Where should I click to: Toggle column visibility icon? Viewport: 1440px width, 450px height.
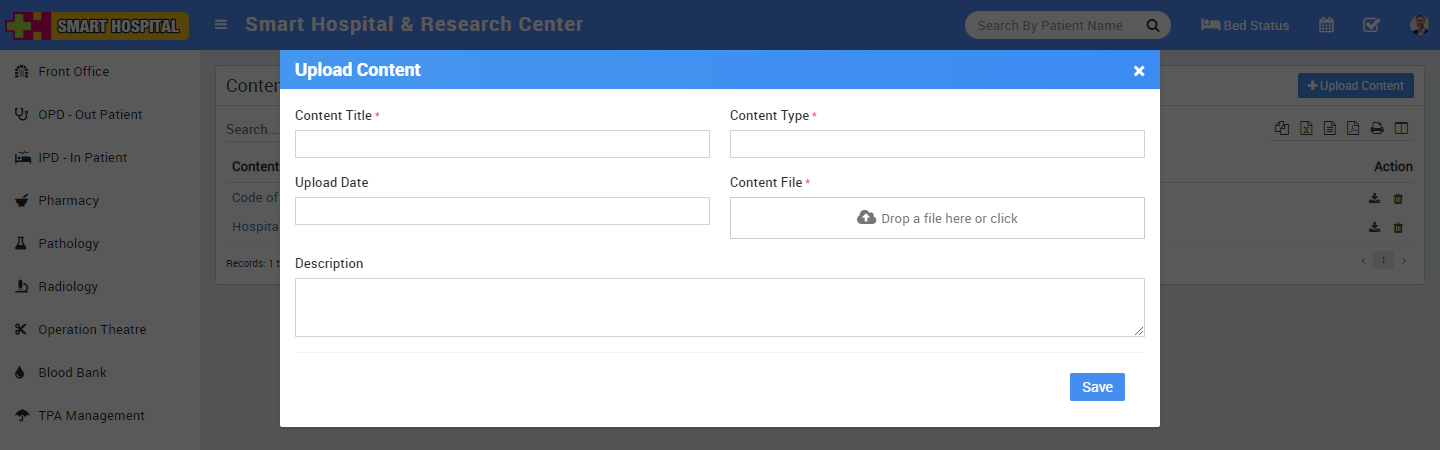[x=1401, y=128]
